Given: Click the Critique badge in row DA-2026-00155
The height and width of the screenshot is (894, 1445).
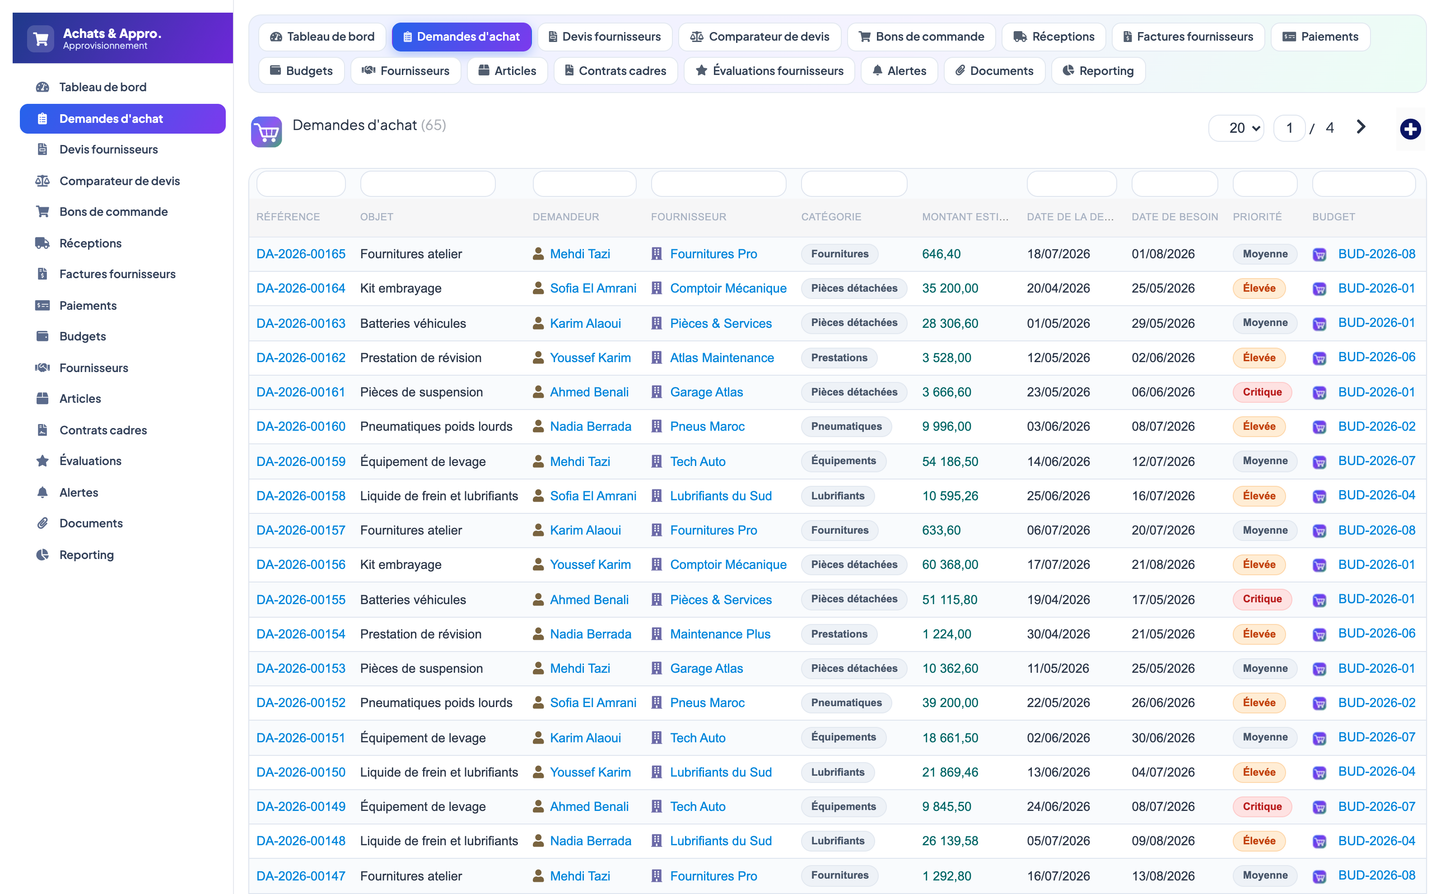Looking at the screenshot, I should [1262, 600].
